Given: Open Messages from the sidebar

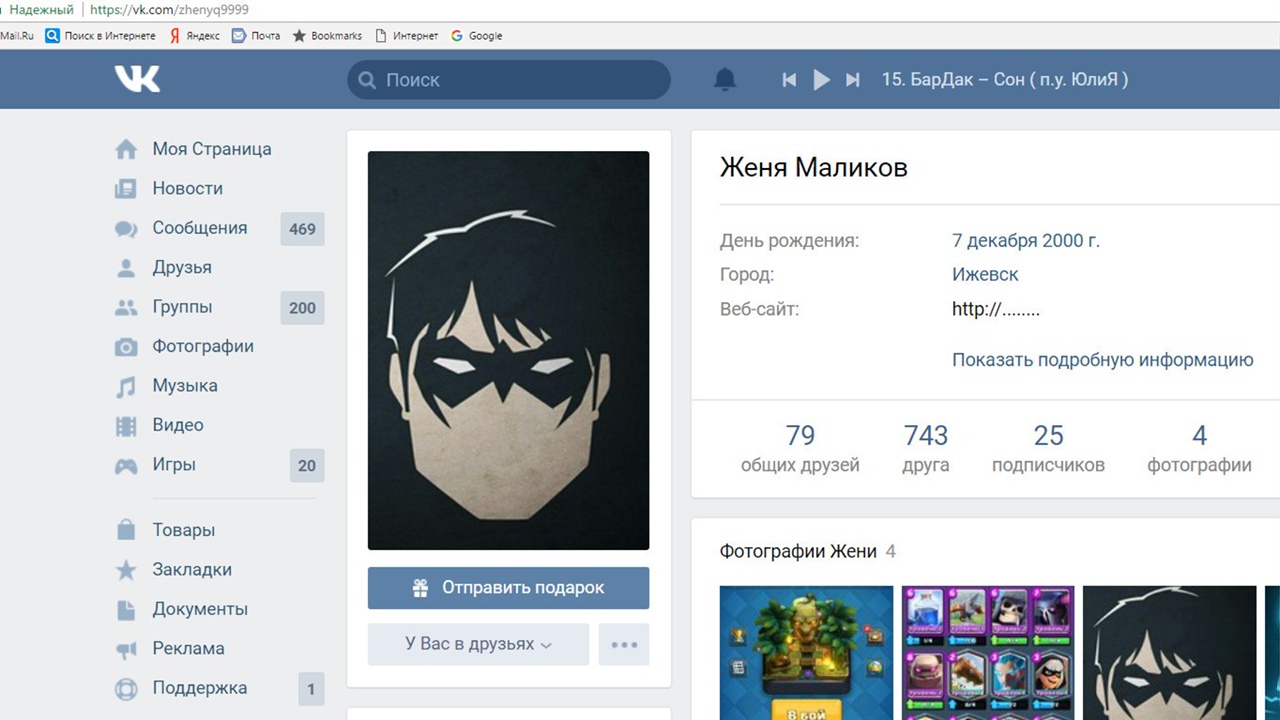Looking at the screenshot, I should click(x=199, y=228).
